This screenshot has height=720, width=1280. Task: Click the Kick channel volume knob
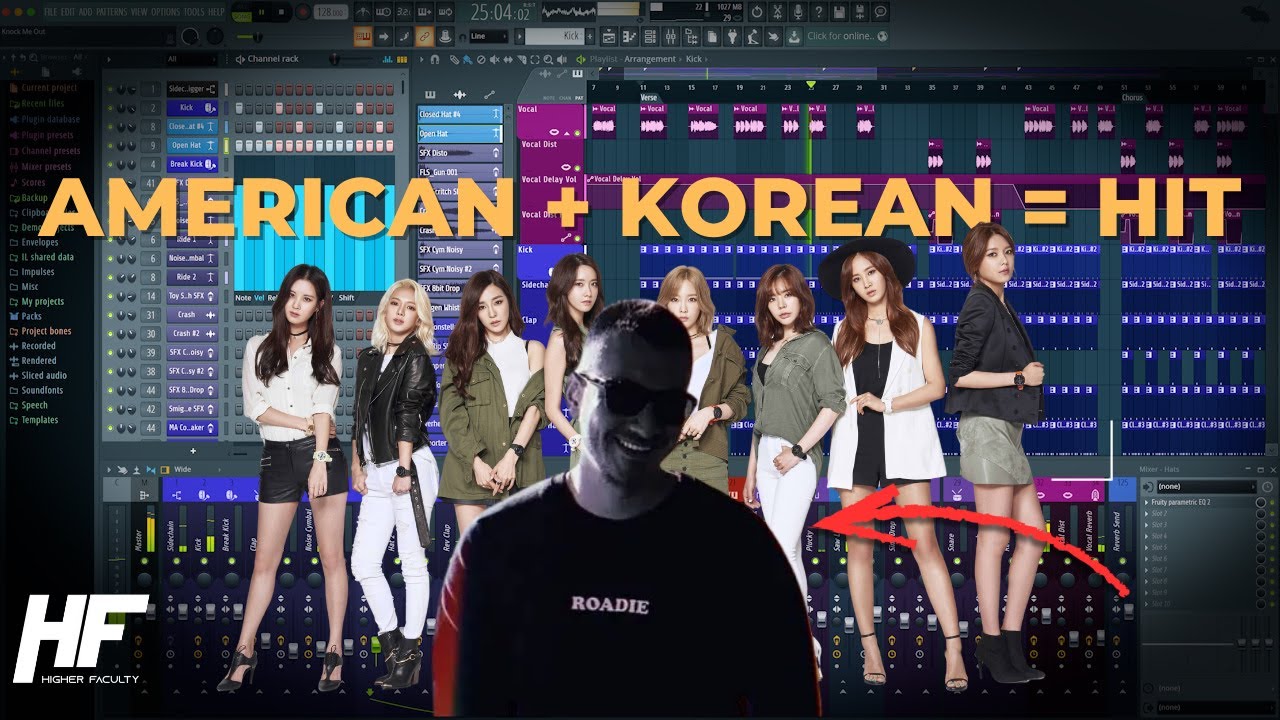click(x=132, y=107)
